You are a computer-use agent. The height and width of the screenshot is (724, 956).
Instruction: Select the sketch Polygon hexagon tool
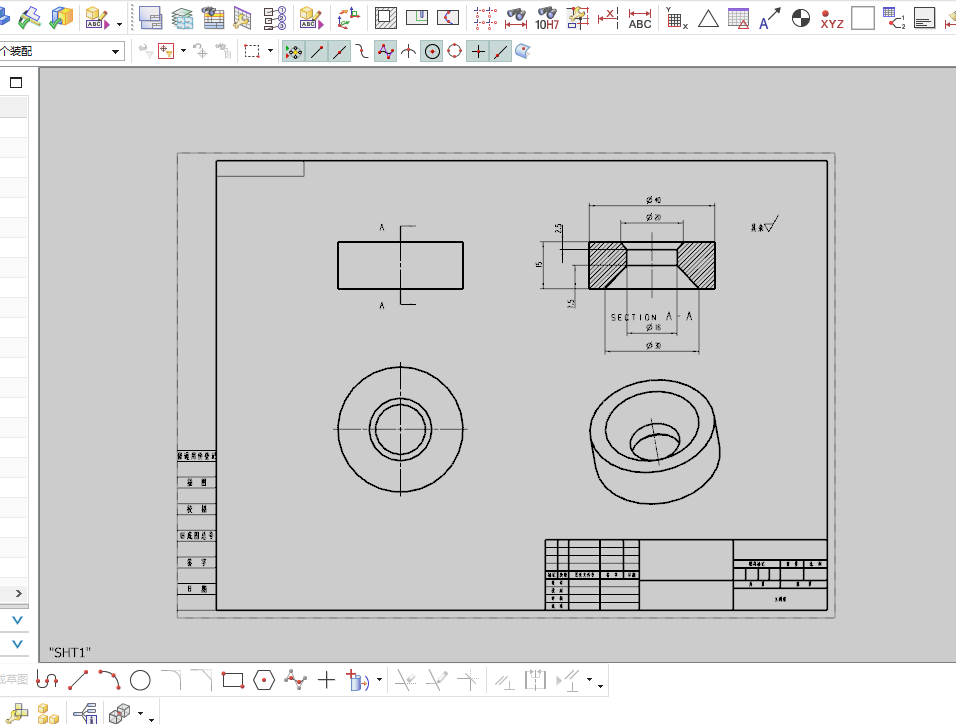point(264,680)
